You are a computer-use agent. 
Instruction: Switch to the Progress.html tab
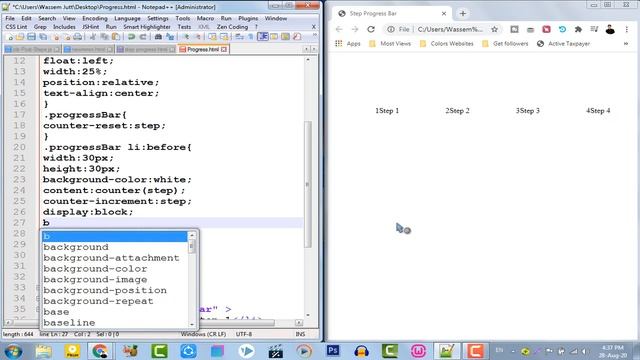point(203,49)
